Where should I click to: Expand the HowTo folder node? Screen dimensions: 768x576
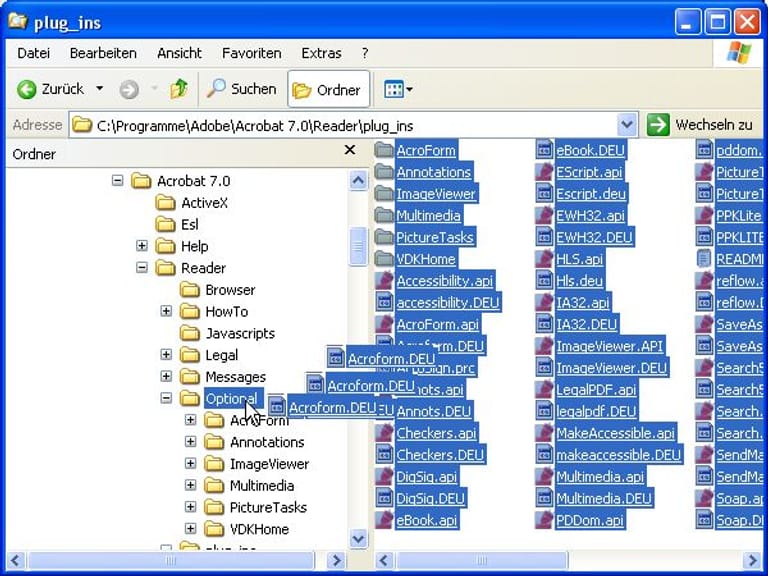(166, 311)
